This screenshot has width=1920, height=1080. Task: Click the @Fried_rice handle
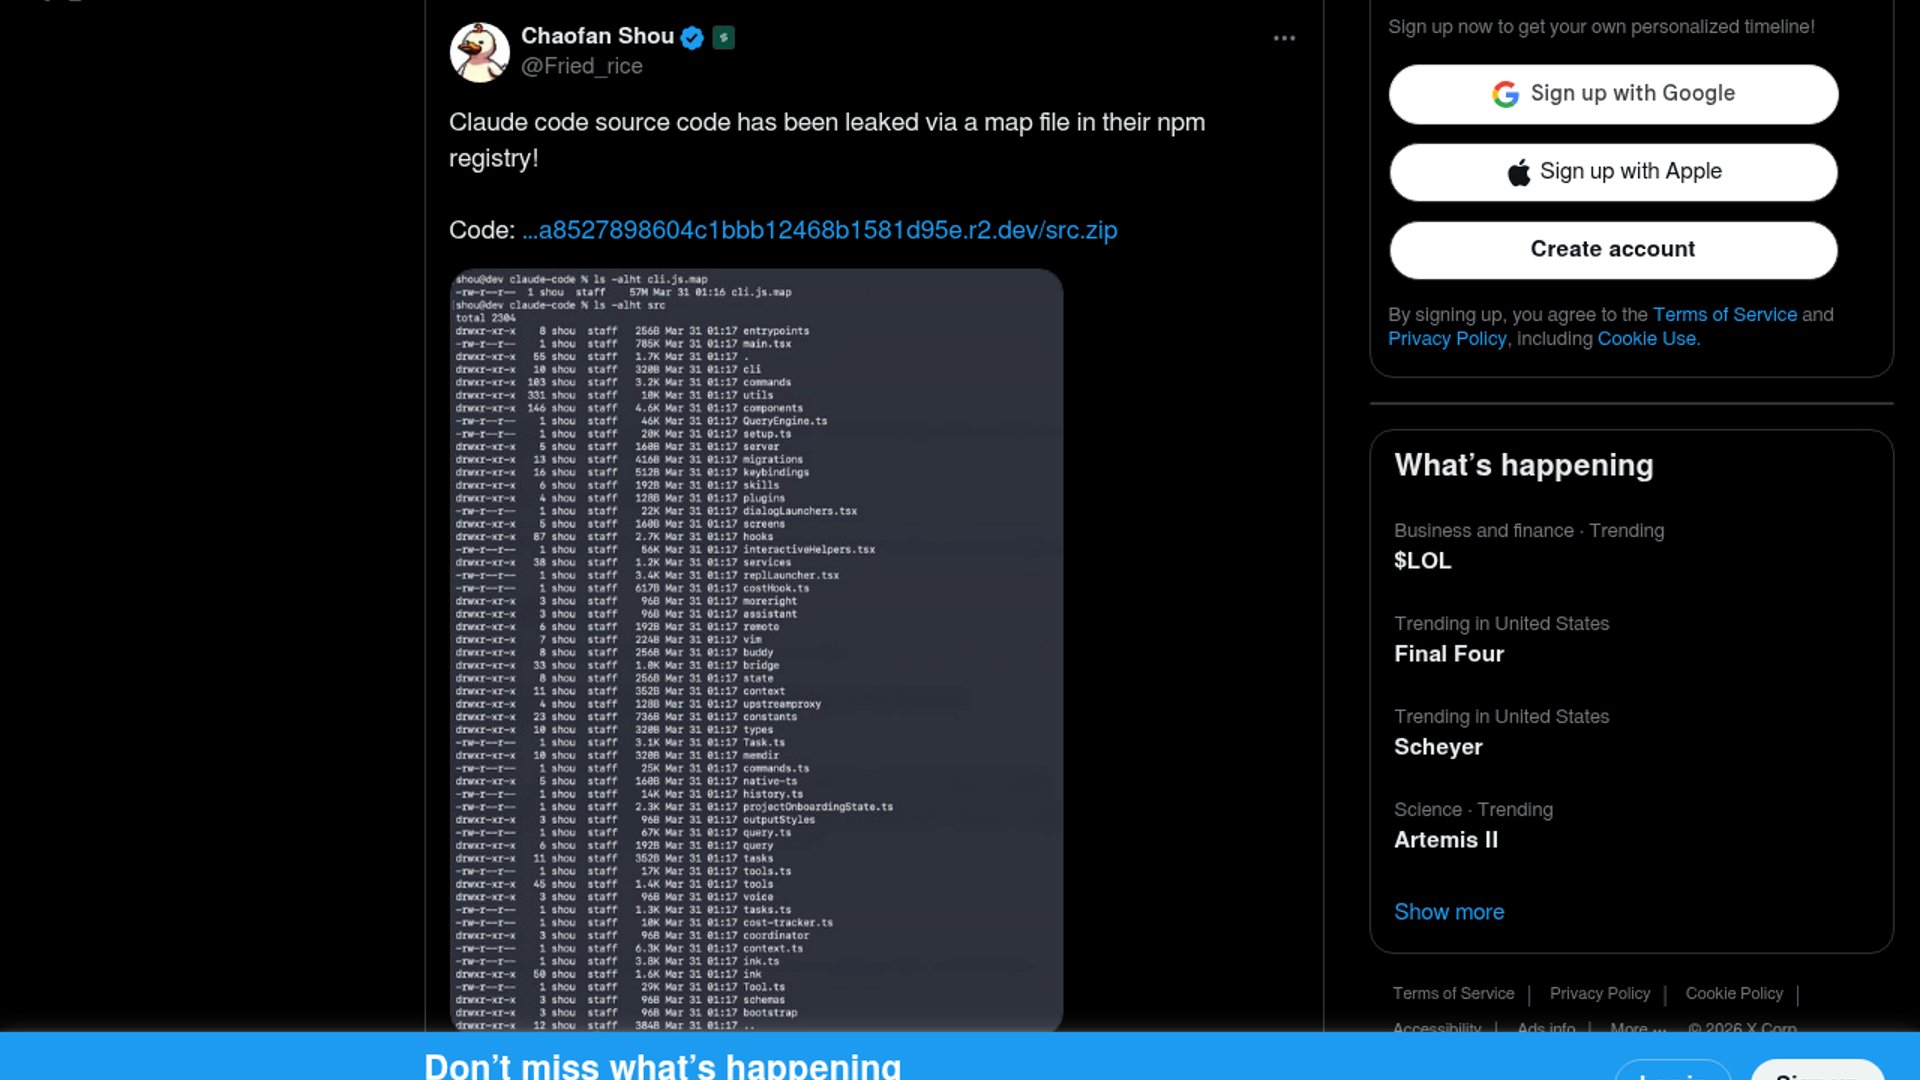582,66
